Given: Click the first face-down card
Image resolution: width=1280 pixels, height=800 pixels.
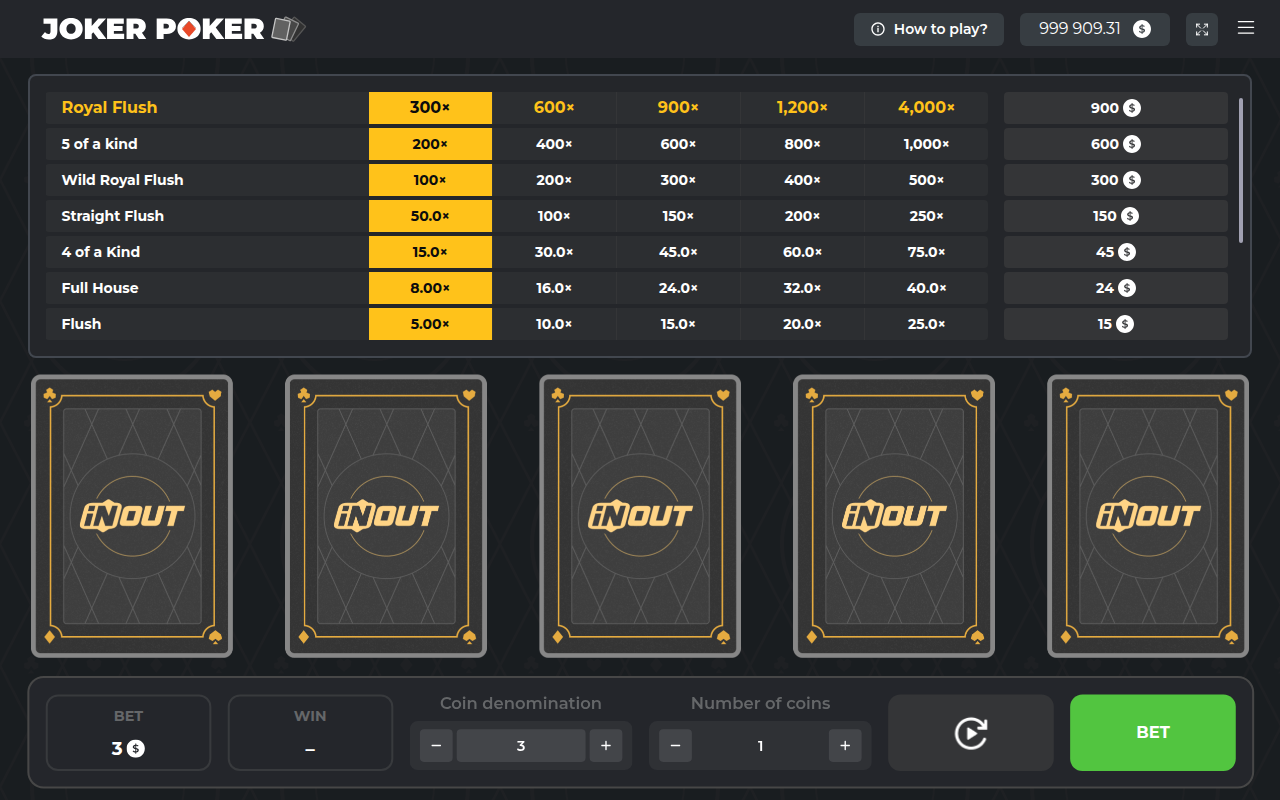Looking at the screenshot, I should tap(132, 516).
